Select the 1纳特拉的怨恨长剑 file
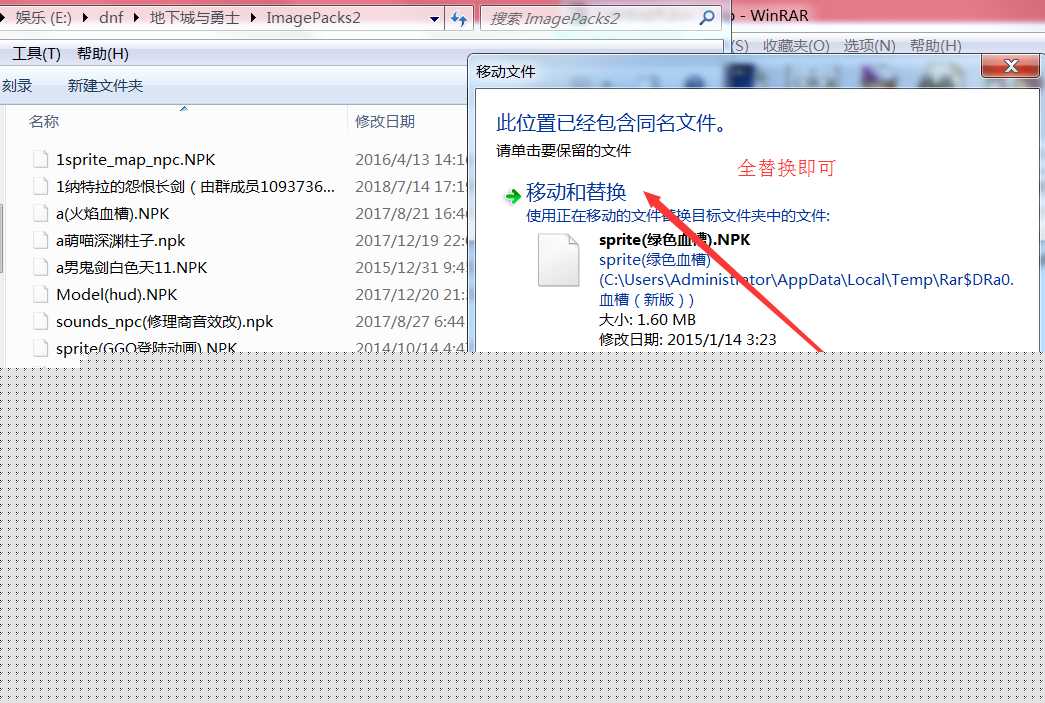This screenshot has width=1045, height=703. (x=195, y=187)
